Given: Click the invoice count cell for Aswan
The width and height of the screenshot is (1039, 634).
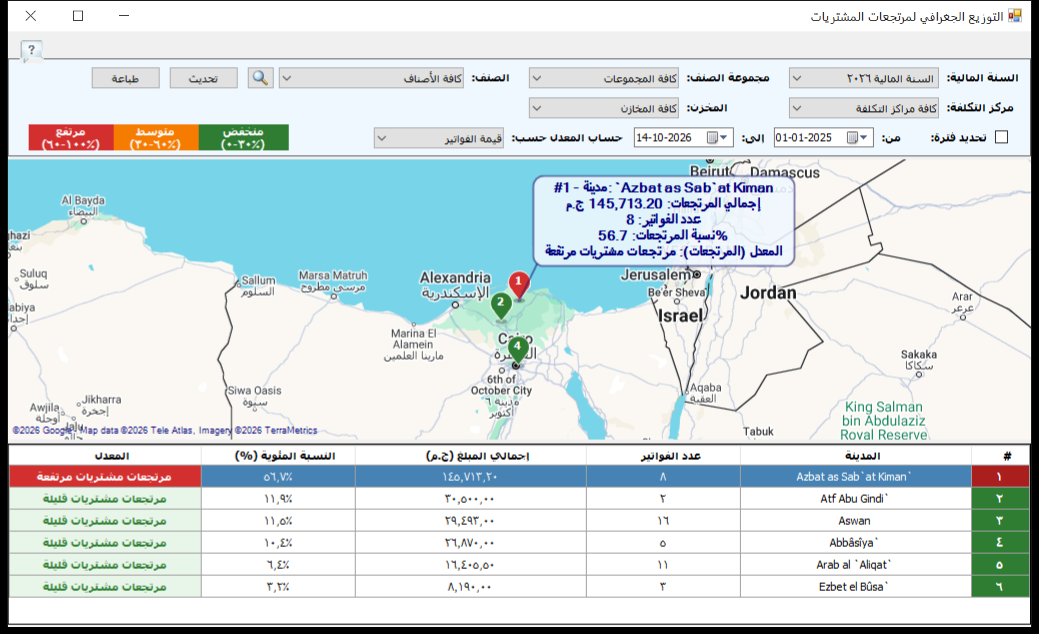Looking at the screenshot, I should coord(663,521).
